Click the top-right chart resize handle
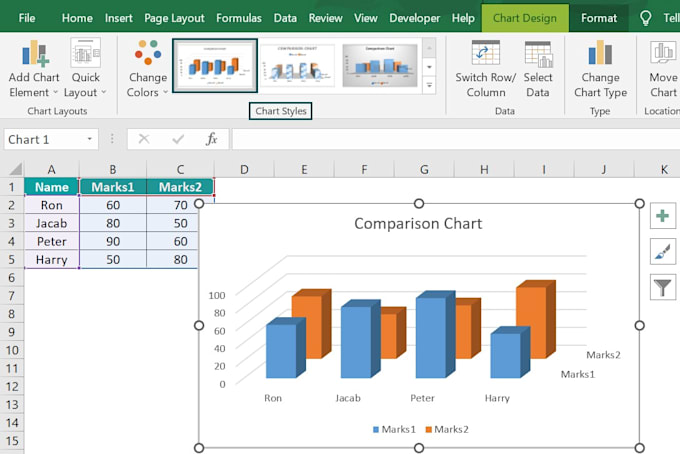This screenshot has height=454, width=680. coord(639,203)
